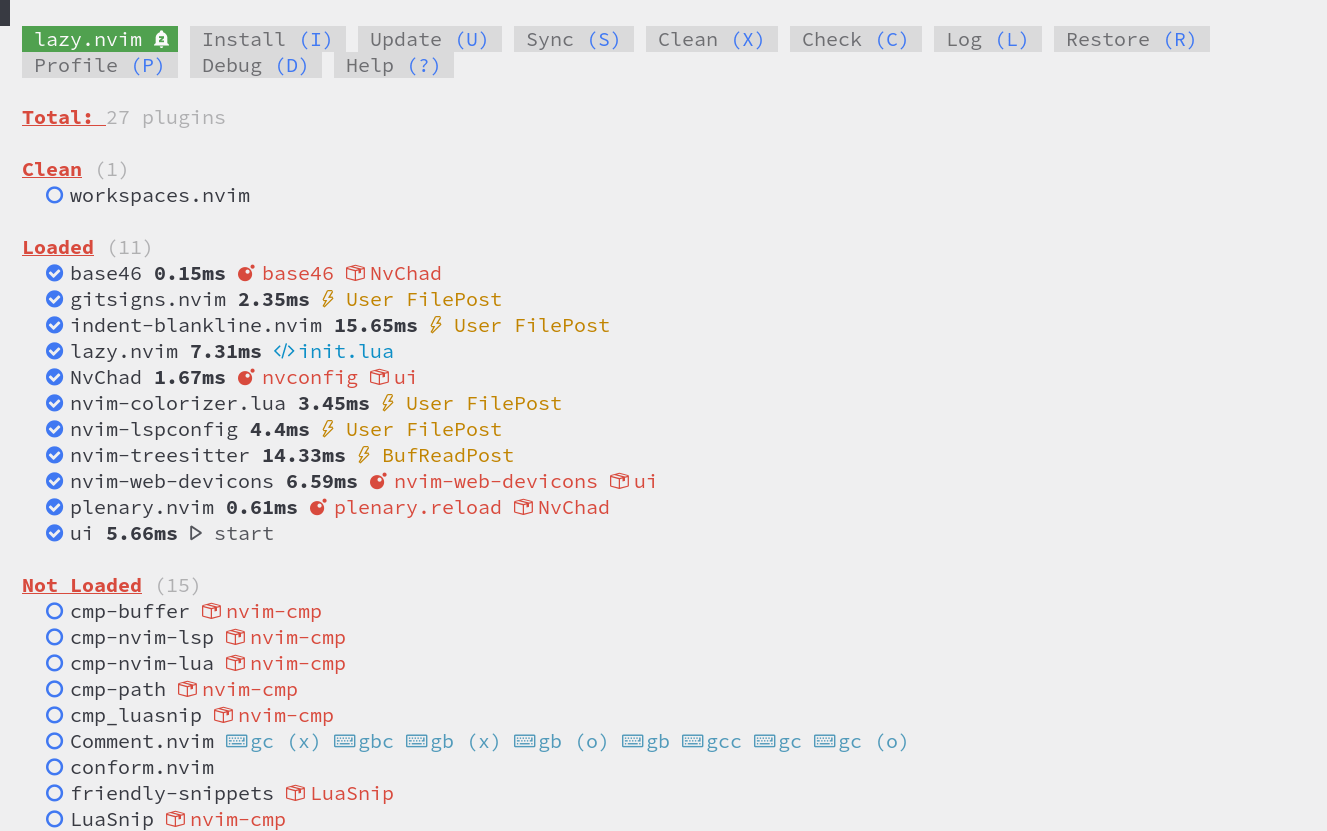Click circle icon next to workspaces.nvim

[55, 195]
